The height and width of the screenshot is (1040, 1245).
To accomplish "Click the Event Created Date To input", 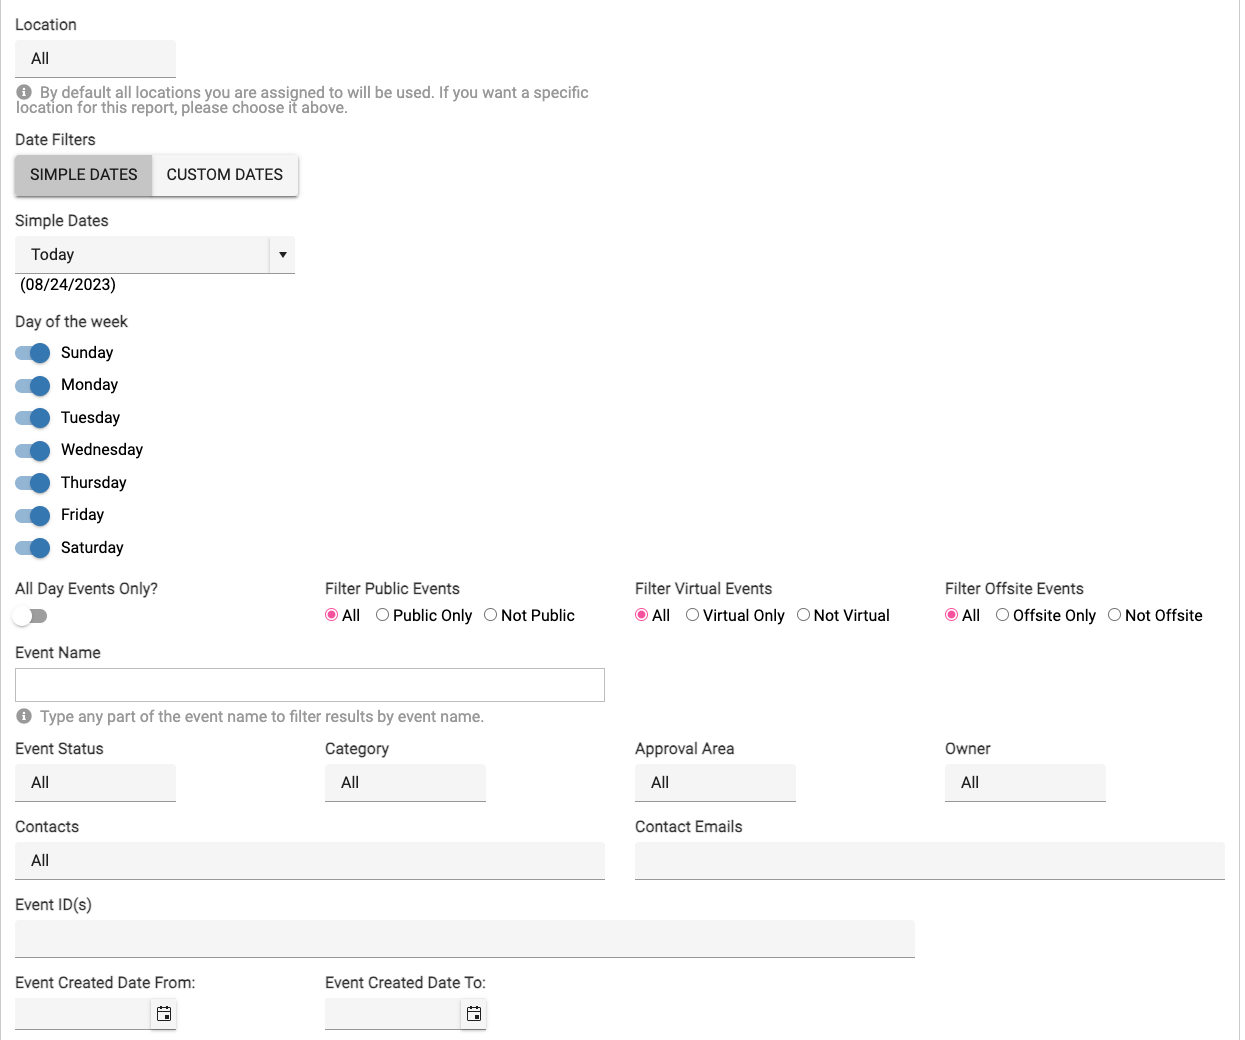I will [393, 1014].
